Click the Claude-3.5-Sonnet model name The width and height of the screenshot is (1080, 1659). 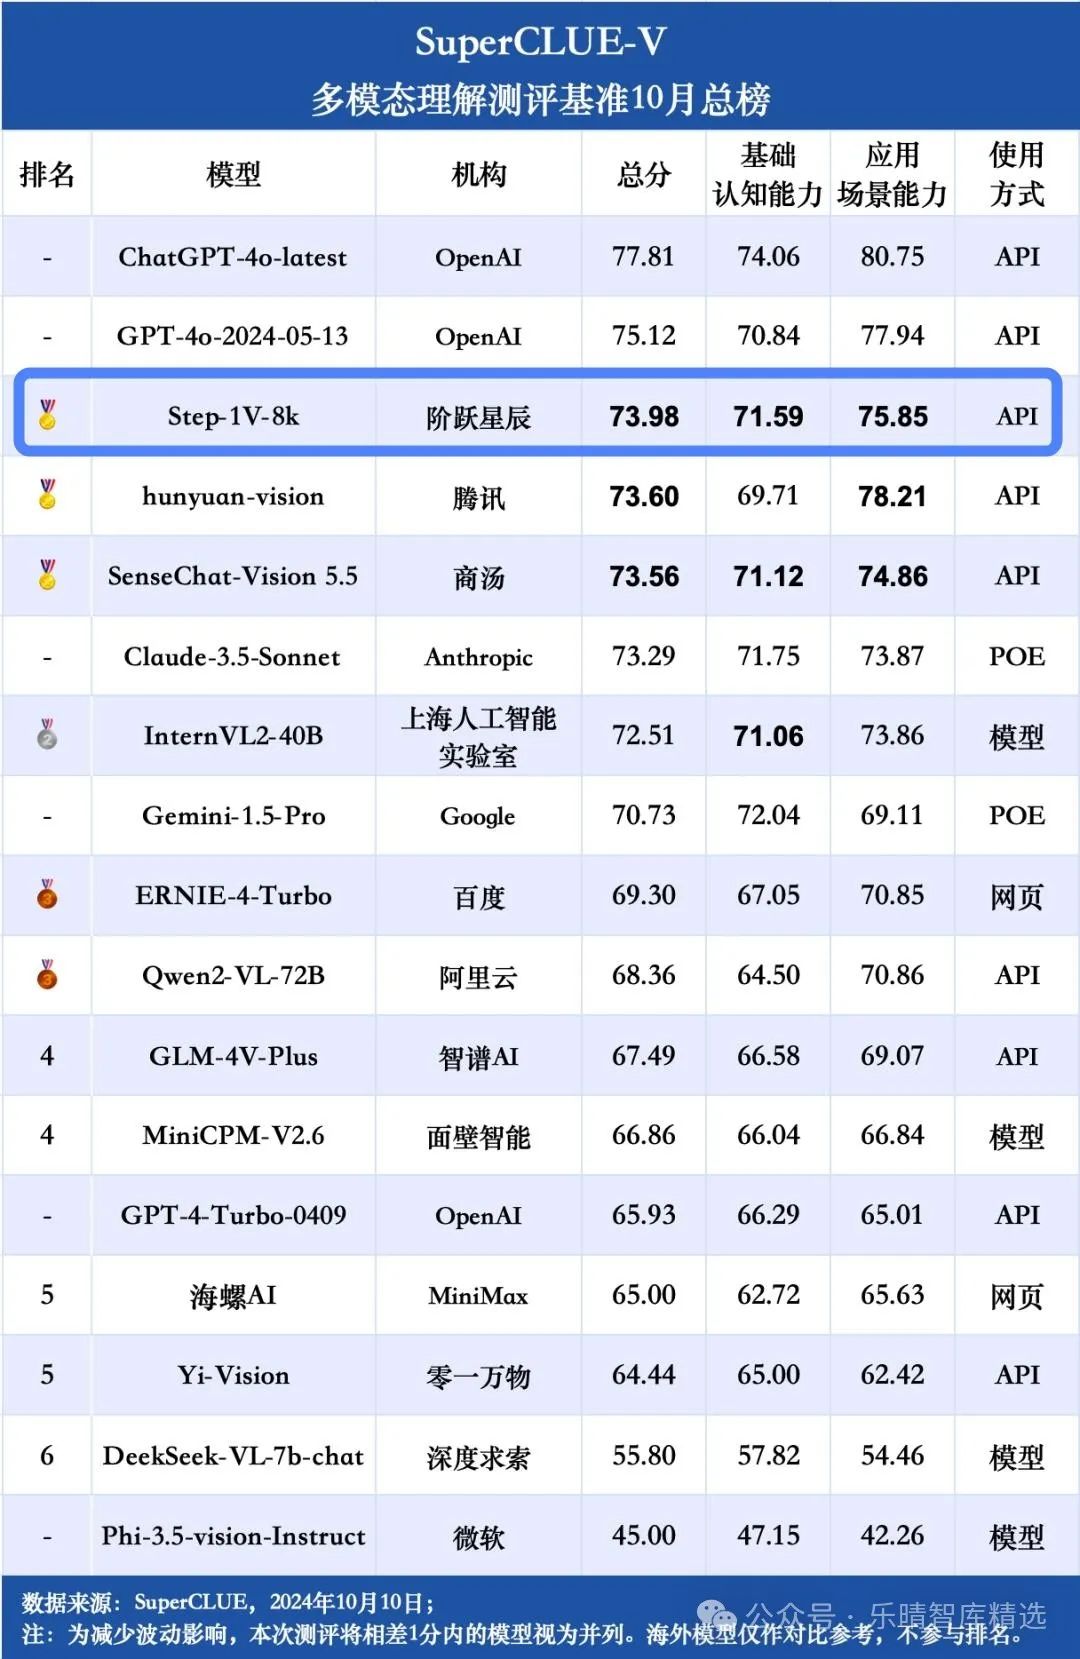click(x=233, y=656)
